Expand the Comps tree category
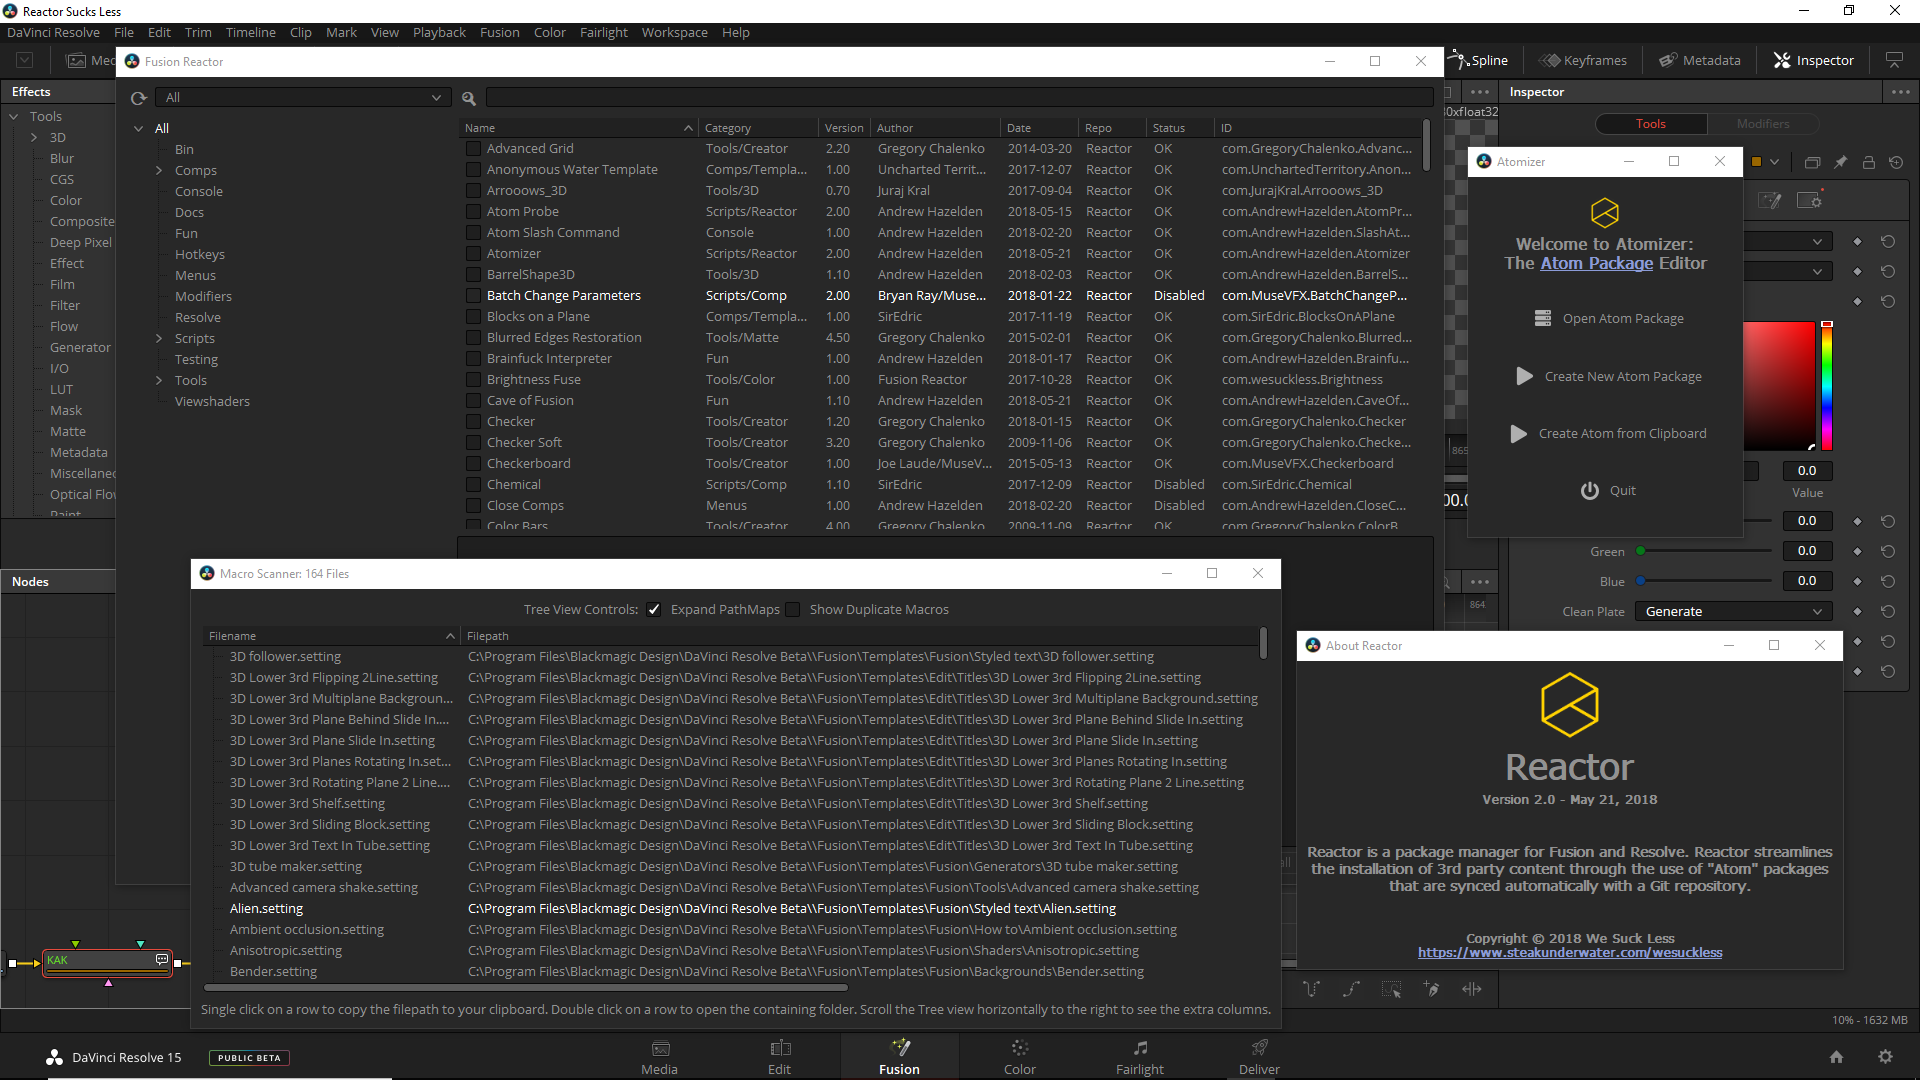 pos(159,171)
